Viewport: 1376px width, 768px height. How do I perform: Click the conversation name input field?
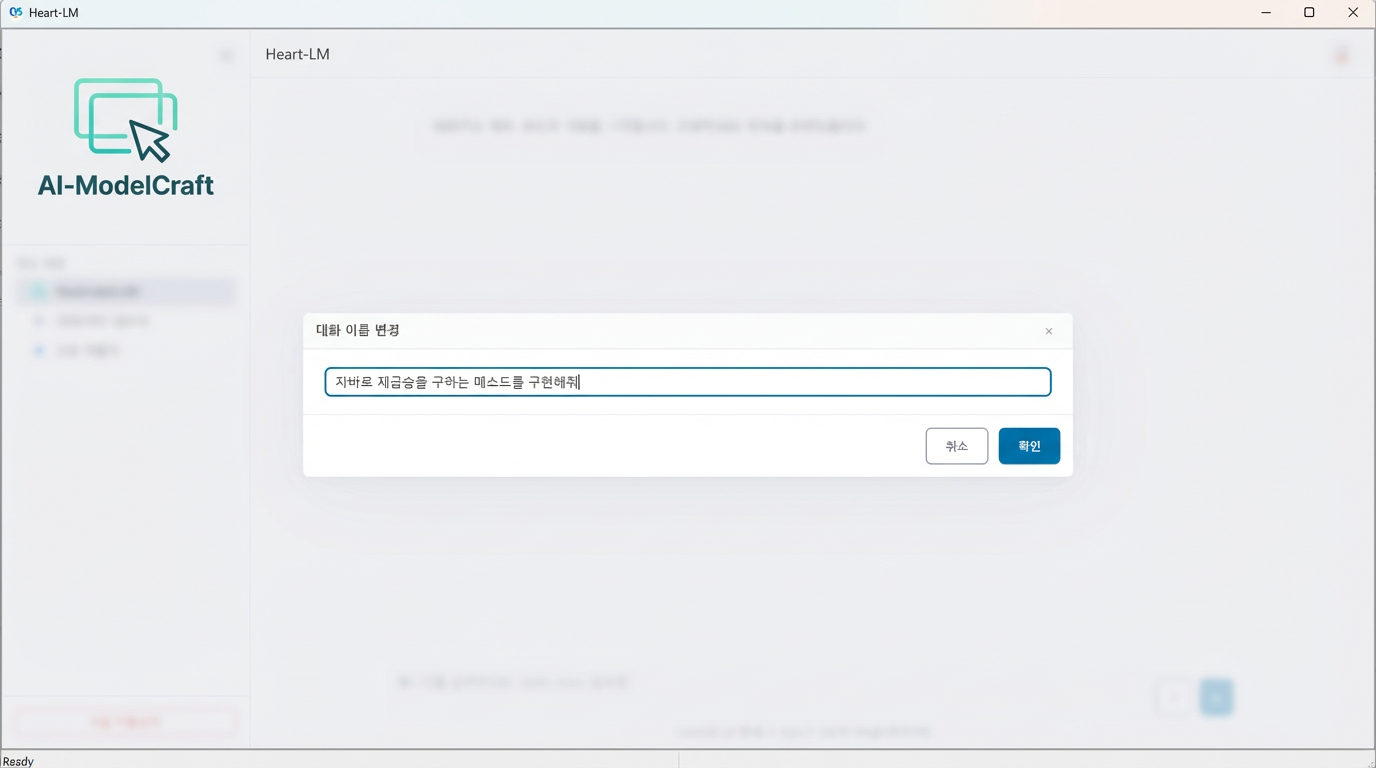pos(687,381)
